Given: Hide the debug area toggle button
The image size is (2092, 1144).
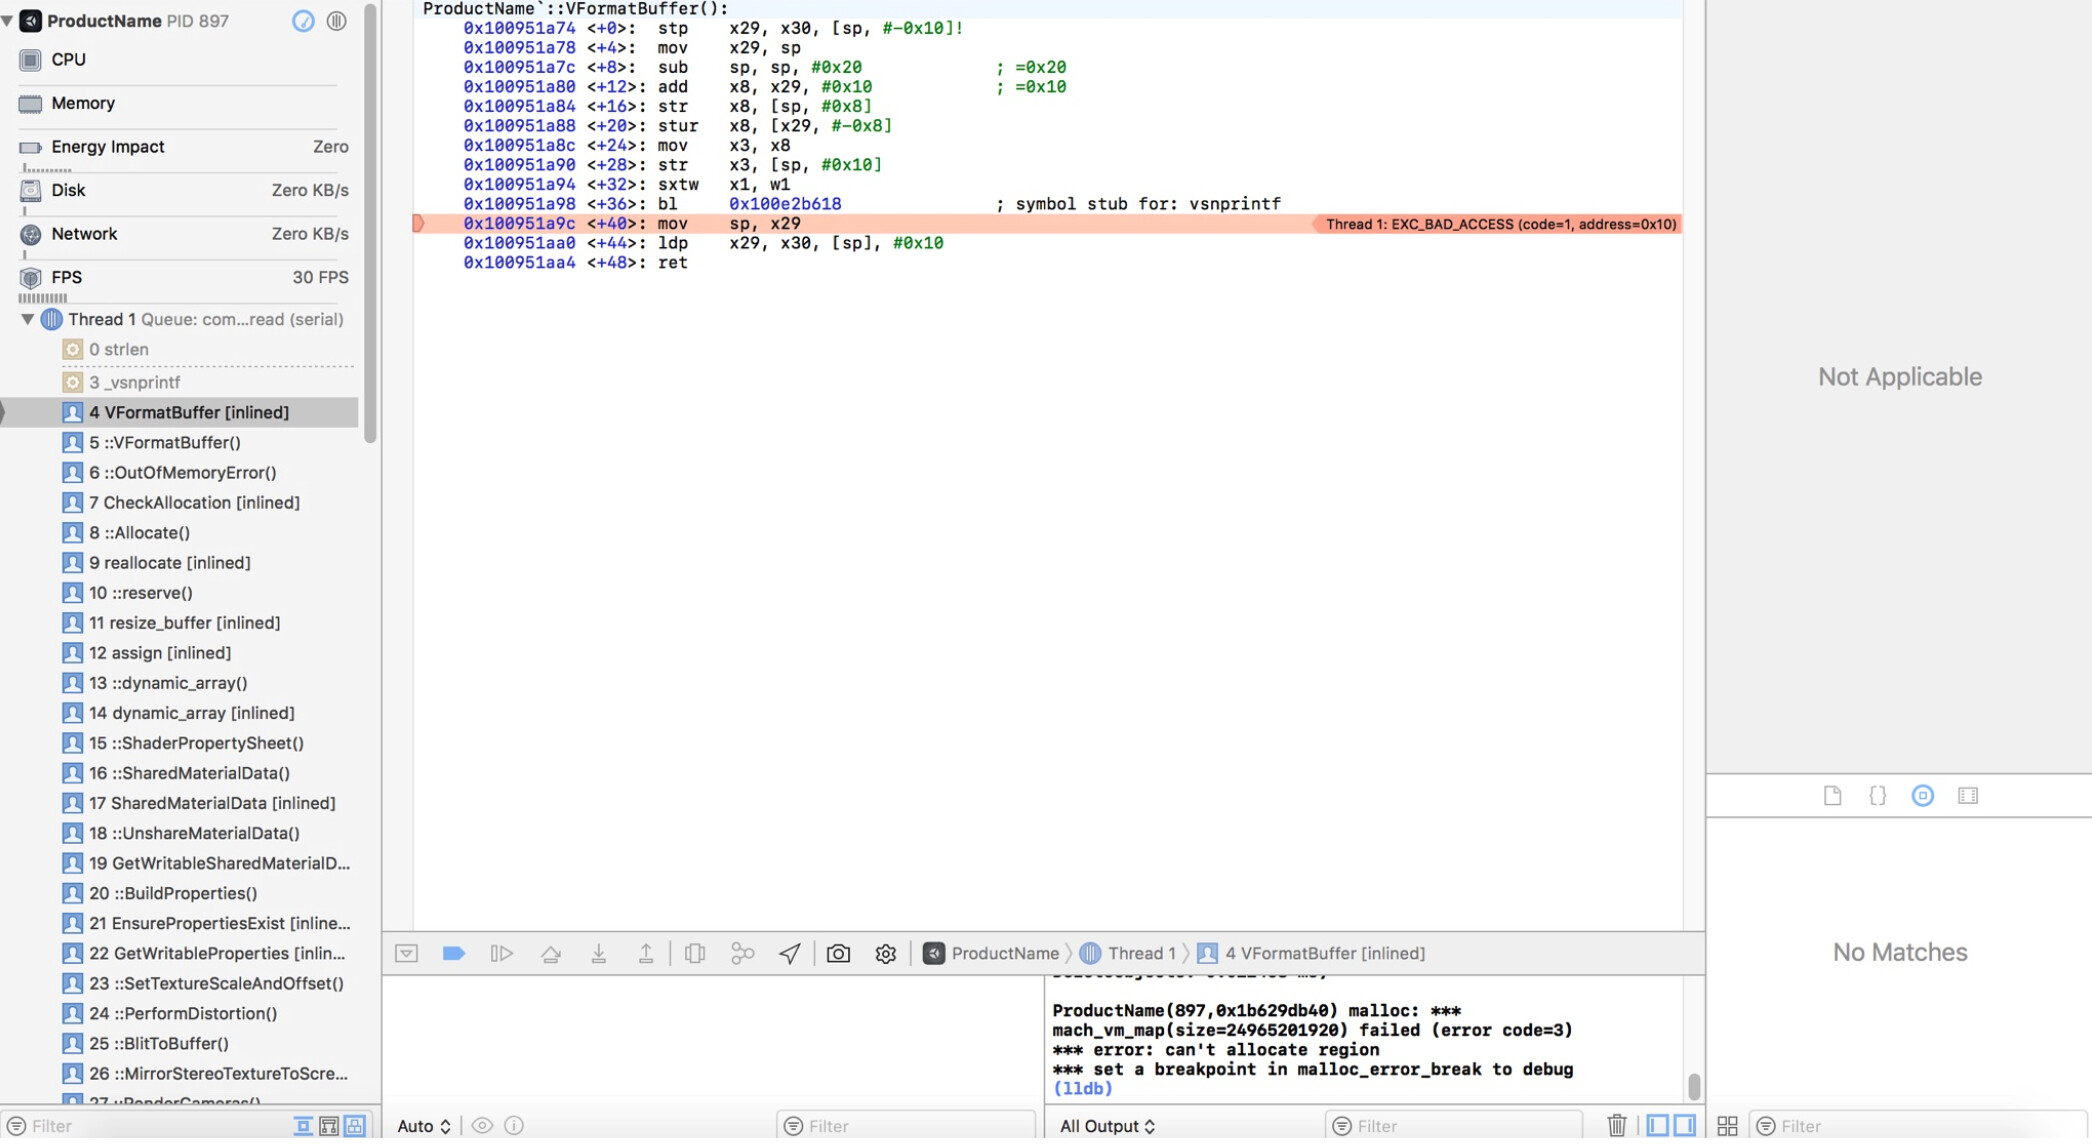Looking at the screenshot, I should [x=406, y=953].
